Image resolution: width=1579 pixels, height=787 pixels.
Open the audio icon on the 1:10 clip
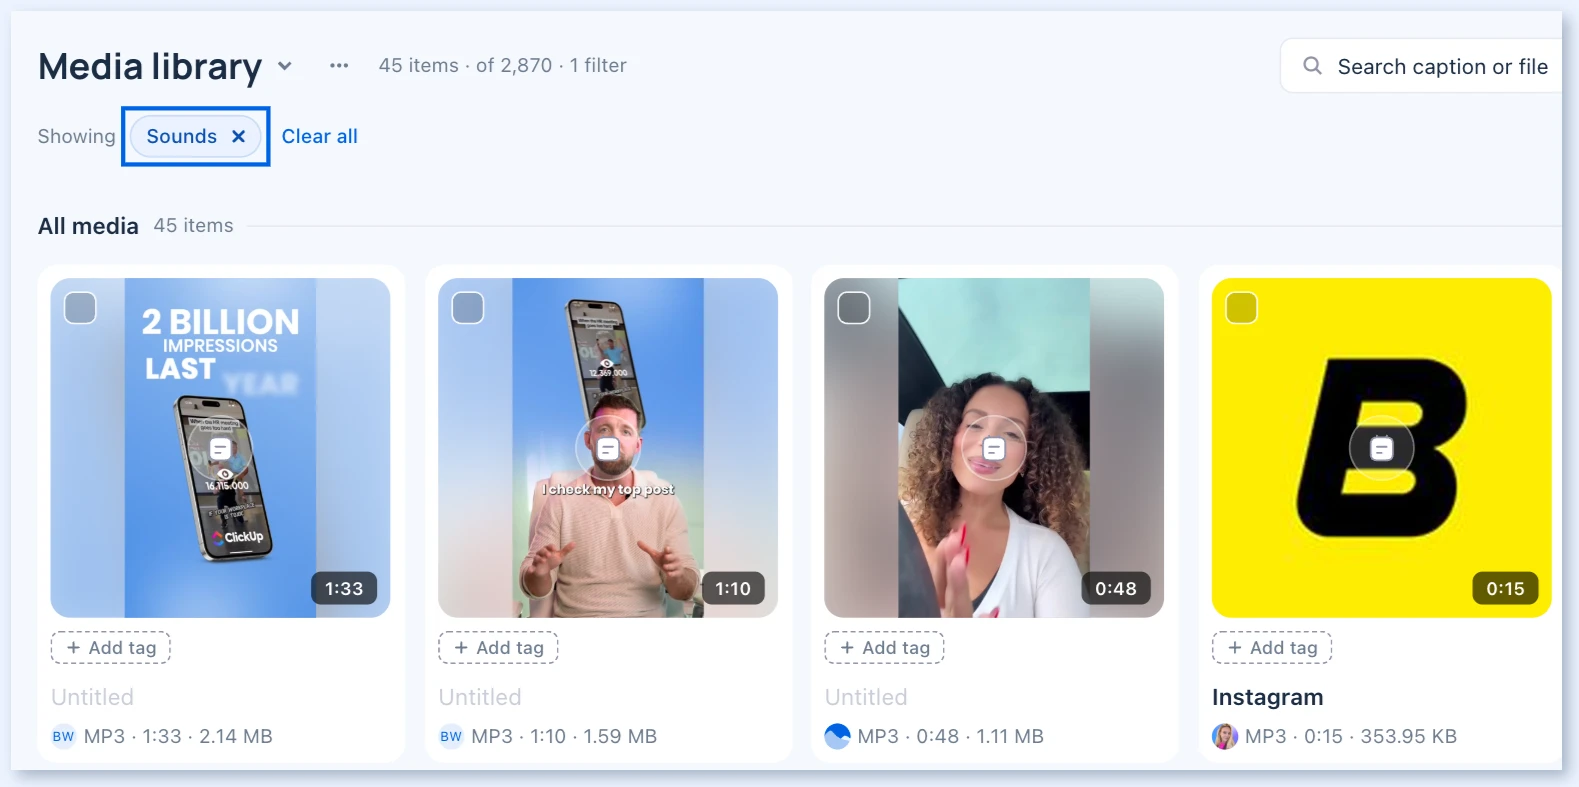click(608, 449)
